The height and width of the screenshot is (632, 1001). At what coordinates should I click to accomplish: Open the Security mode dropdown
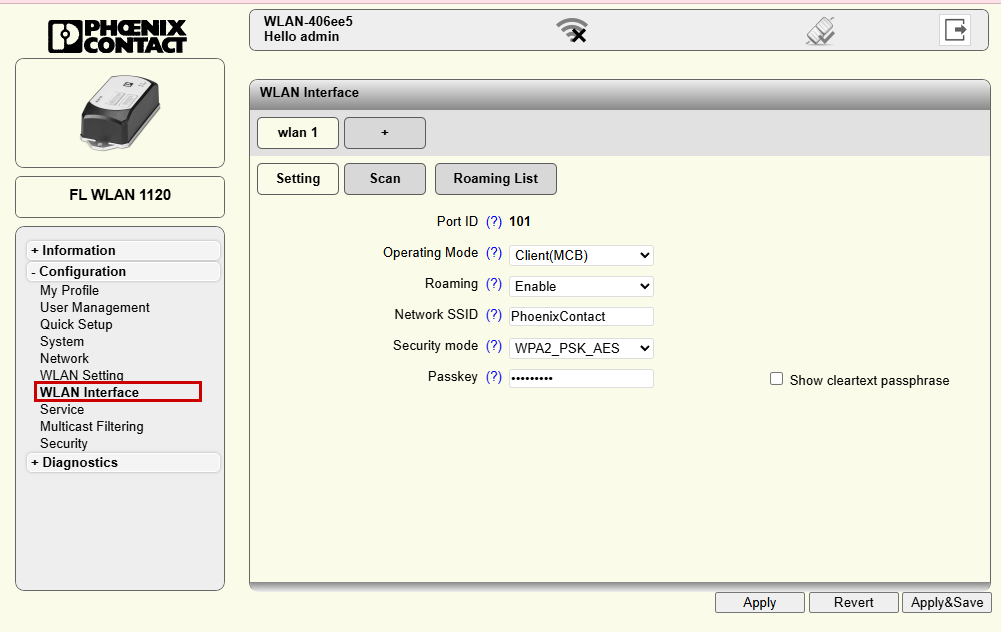(x=581, y=348)
